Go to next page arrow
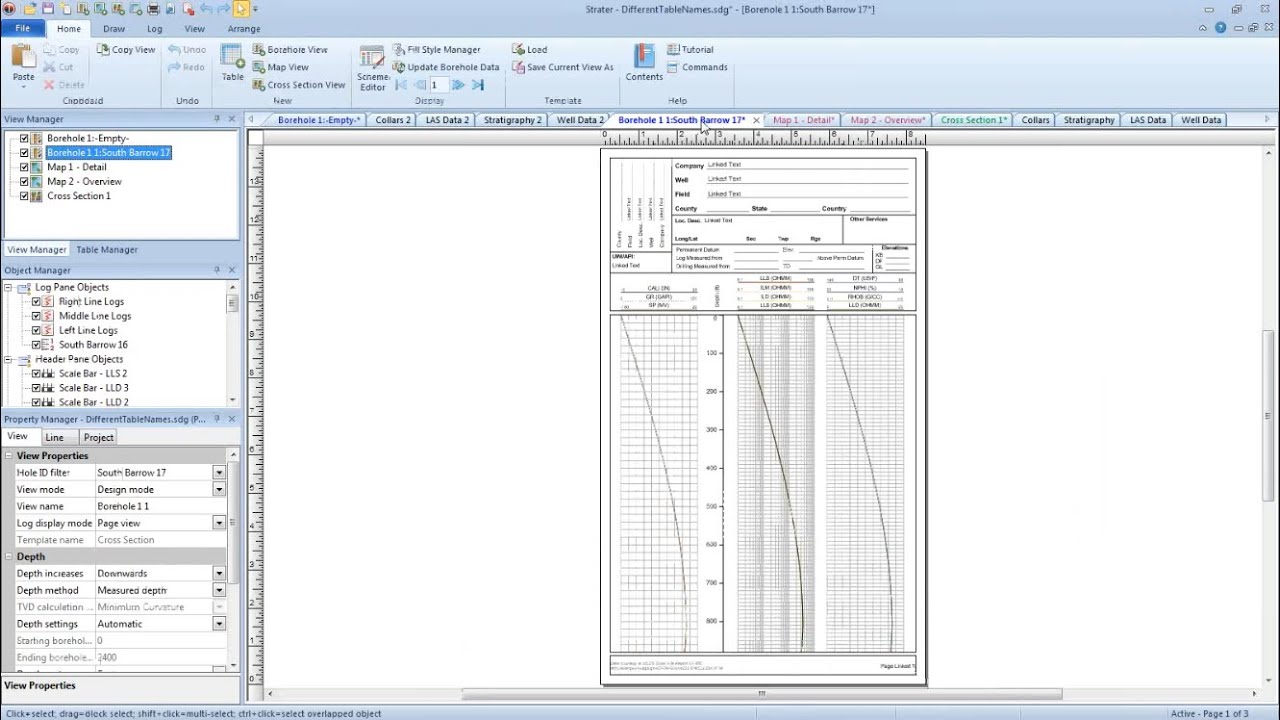Viewport: 1280px width, 720px height. pos(458,85)
